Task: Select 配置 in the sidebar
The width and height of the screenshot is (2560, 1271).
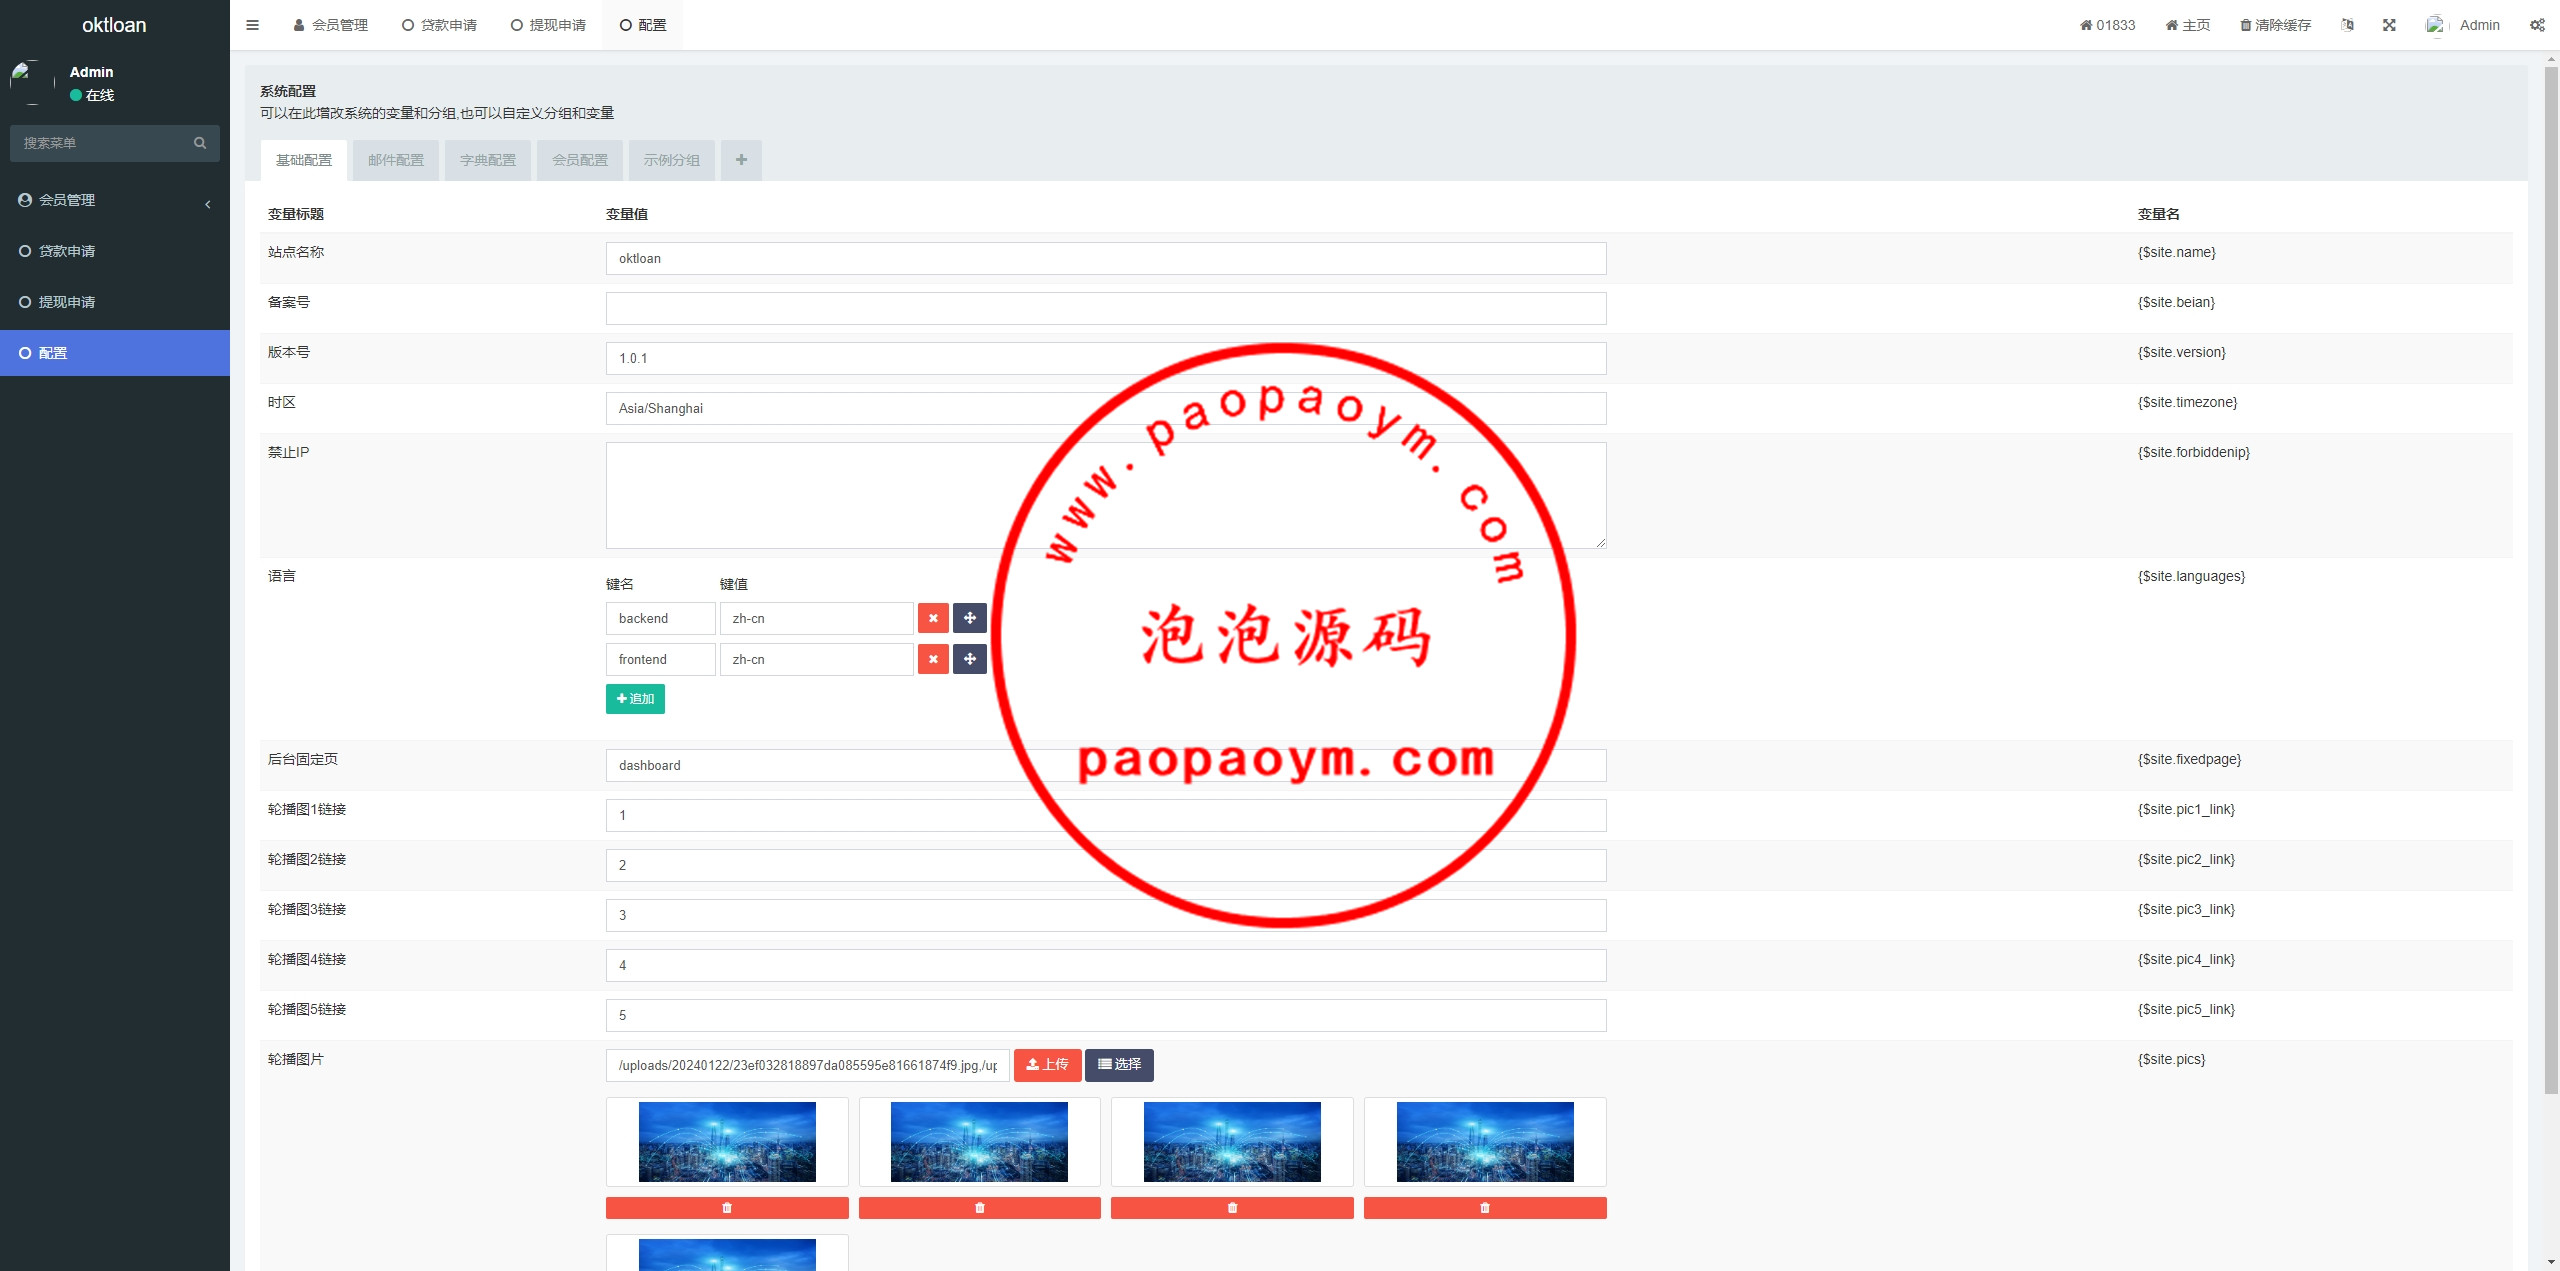Action: tap(115, 353)
